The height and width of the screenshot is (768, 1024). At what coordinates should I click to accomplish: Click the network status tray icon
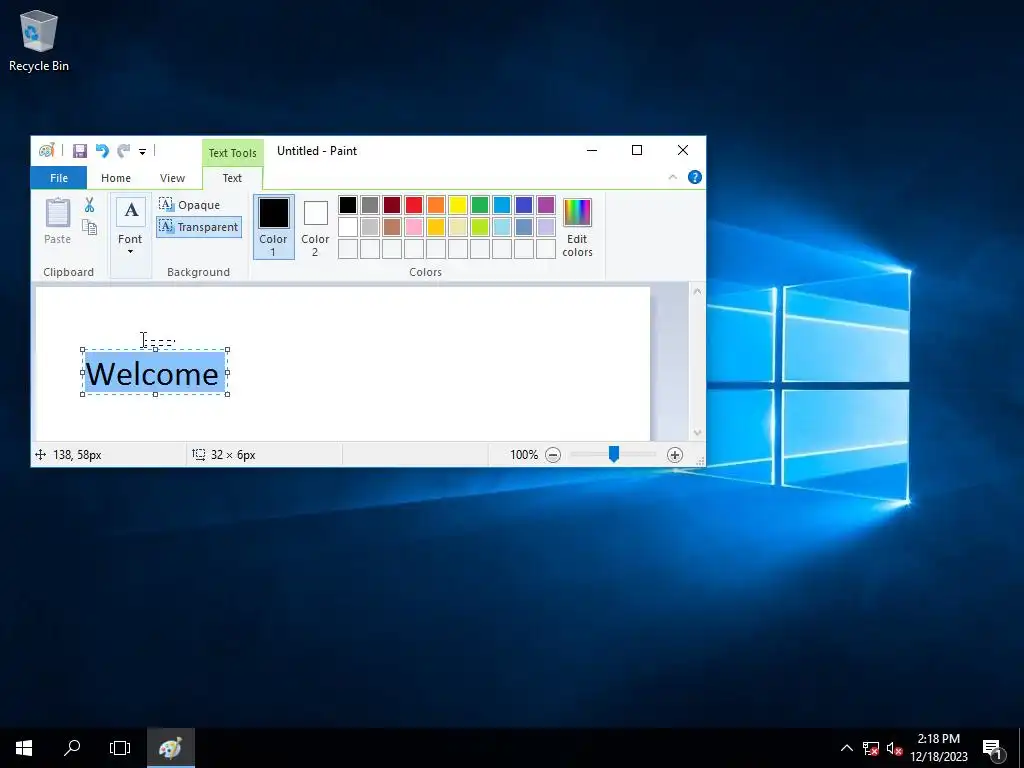click(871, 748)
